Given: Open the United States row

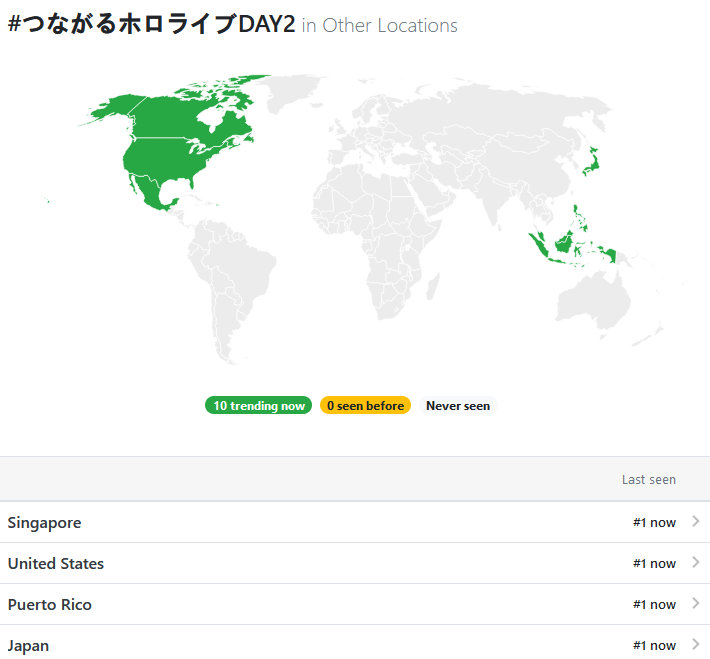Looking at the screenshot, I should pos(355,563).
